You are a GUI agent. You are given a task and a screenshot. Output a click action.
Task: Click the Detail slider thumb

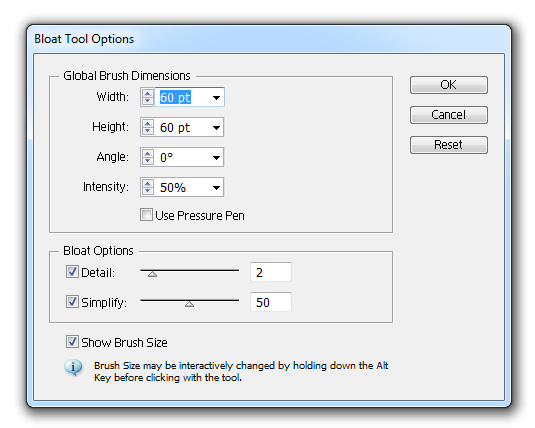click(152, 274)
